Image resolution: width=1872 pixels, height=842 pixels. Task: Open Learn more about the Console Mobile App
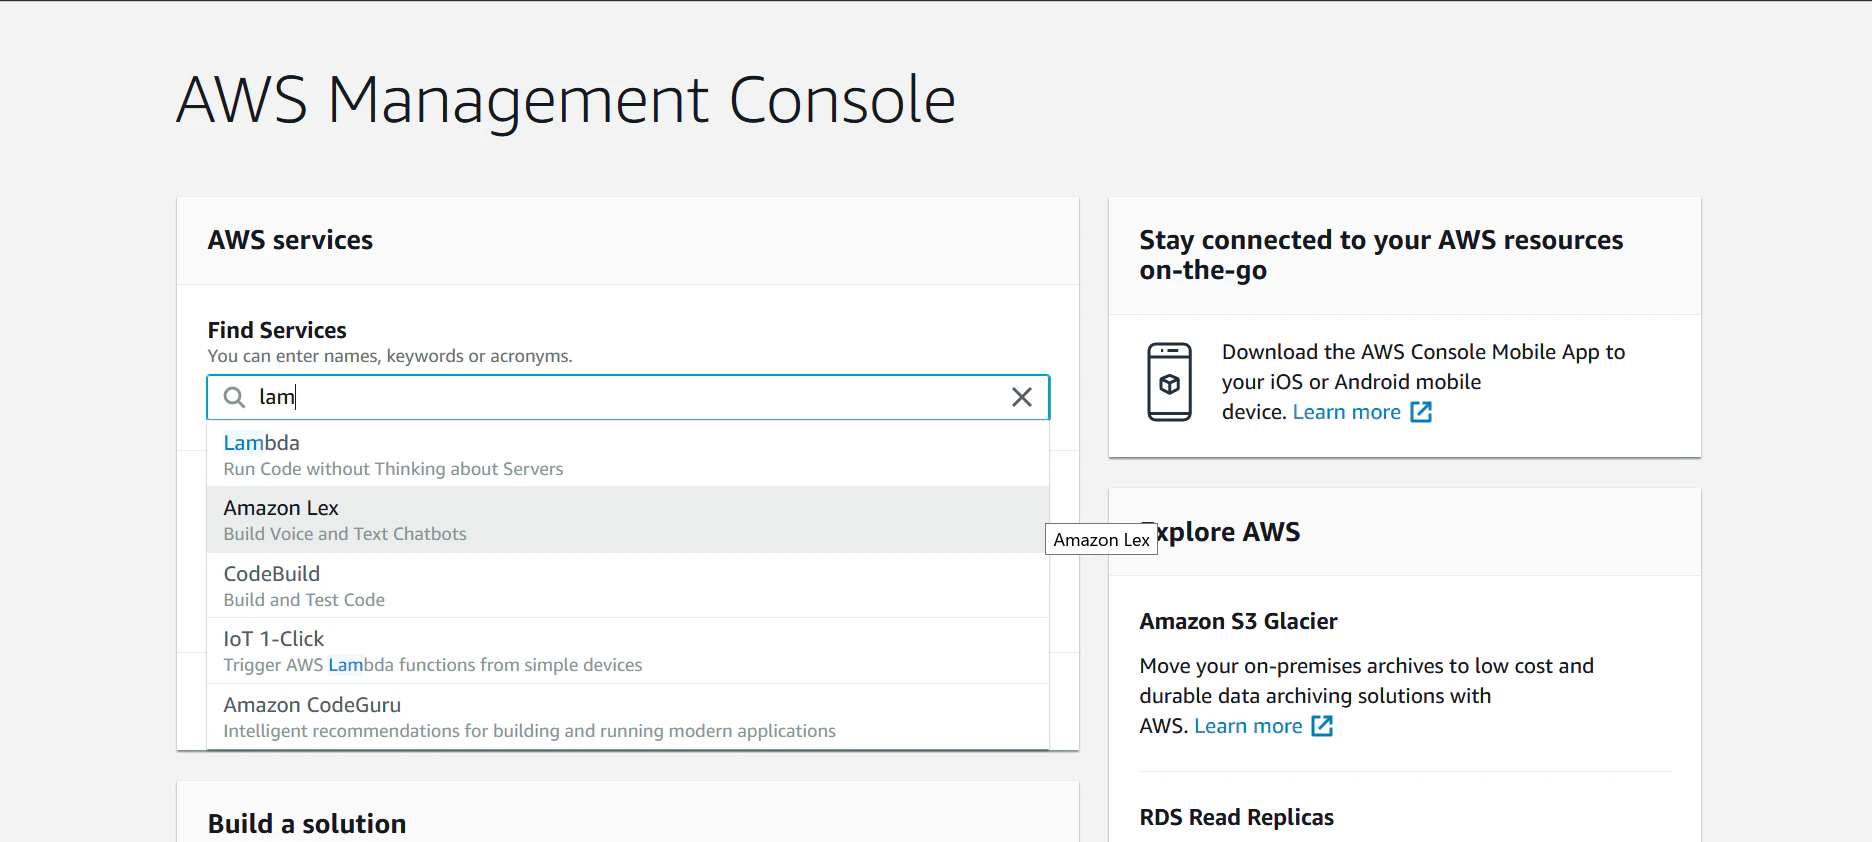point(1346,412)
